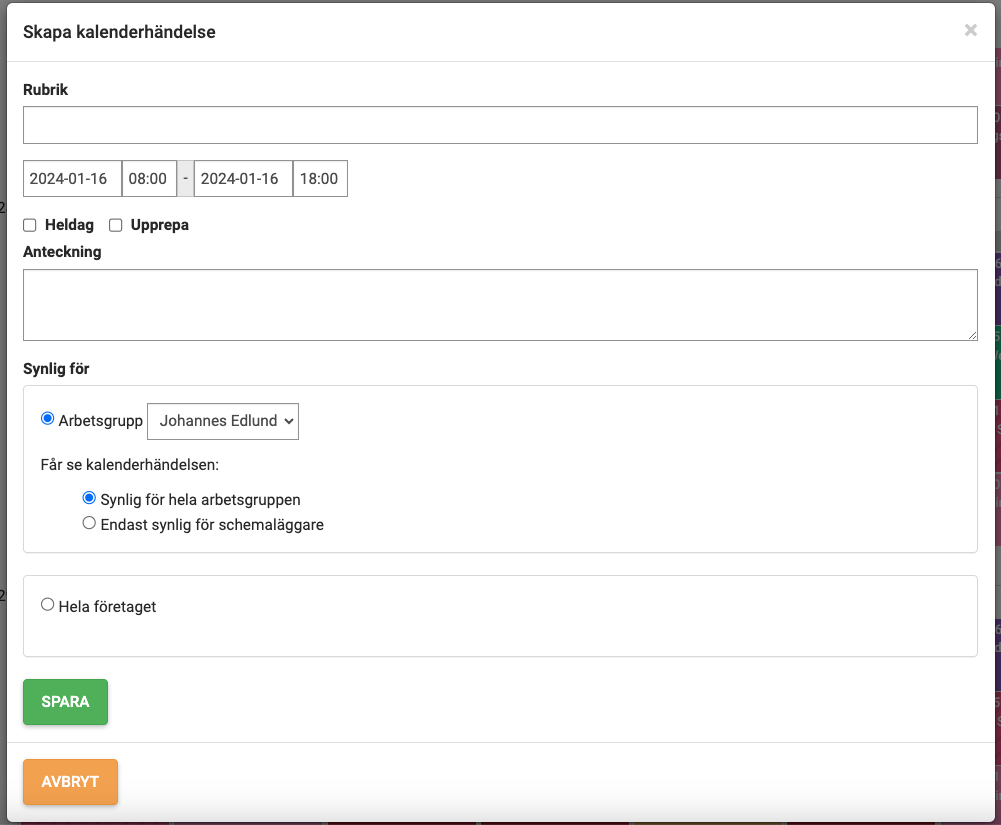Viewport: 1001px width, 825px height.
Task: Click the Rubrik input field
Action: pyautogui.click(x=500, y=125)
